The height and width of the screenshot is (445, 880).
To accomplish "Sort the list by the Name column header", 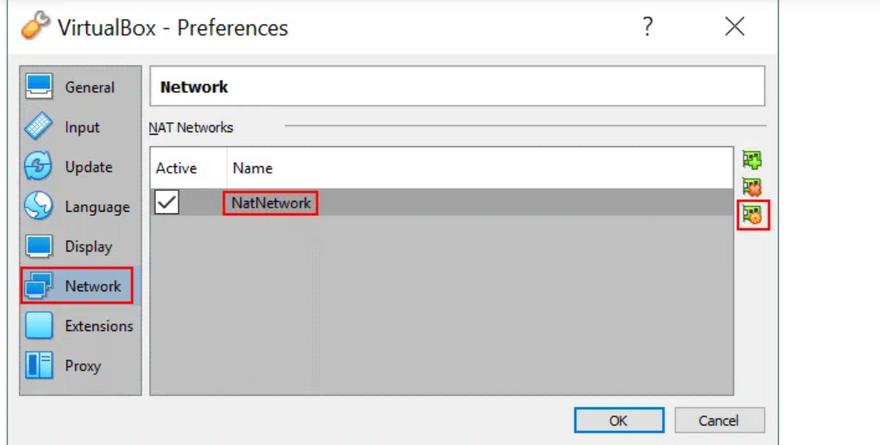I will (x=253, y=168).
